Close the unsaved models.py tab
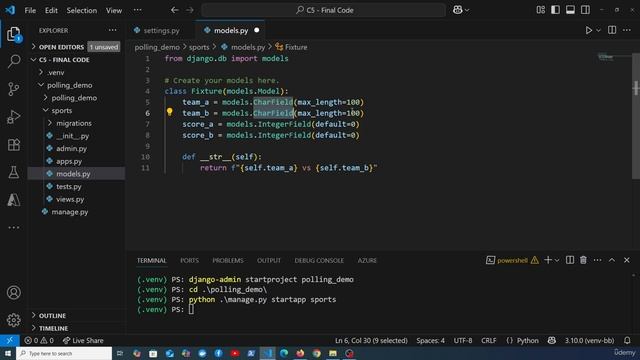Image resolution: width=640 pixels, height=360 pixels. pyautogui.click(x=257, y=30)
